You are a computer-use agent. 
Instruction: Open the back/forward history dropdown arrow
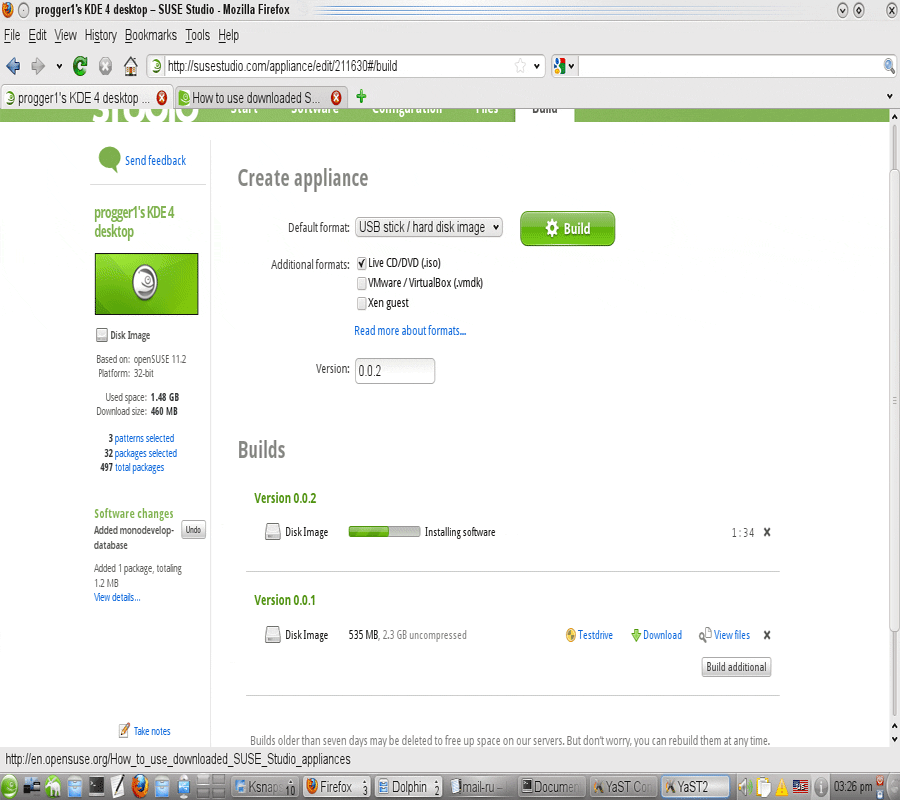pyautogui.click(x=59, y=66)
